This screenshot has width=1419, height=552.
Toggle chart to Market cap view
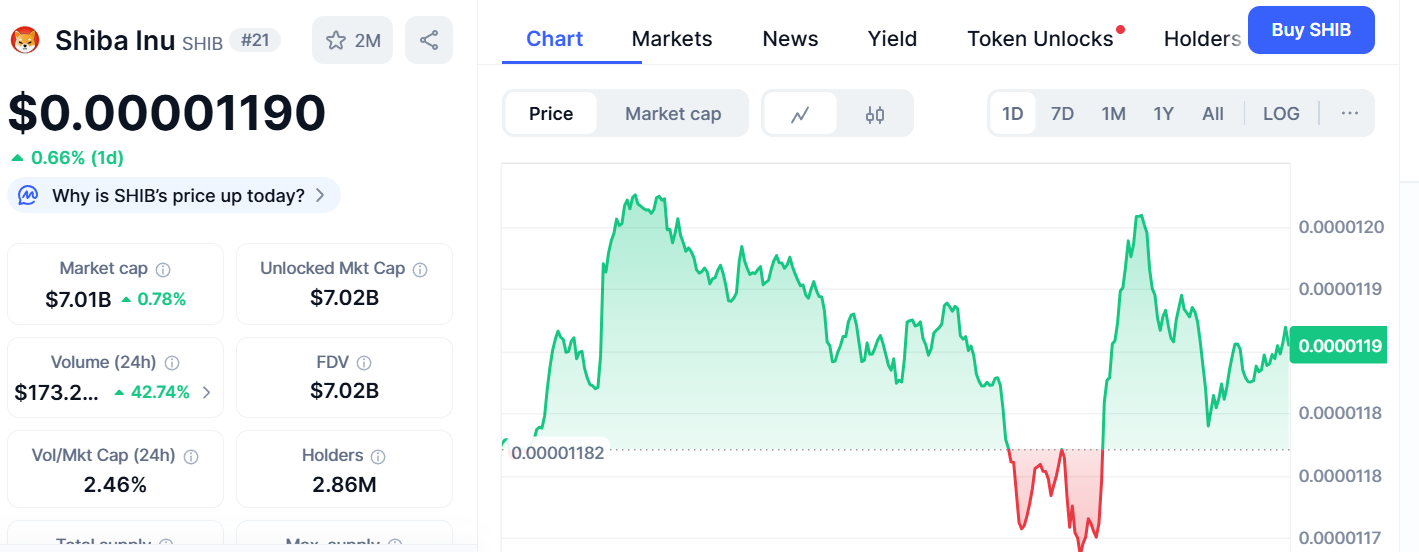(x=673, y=114)
